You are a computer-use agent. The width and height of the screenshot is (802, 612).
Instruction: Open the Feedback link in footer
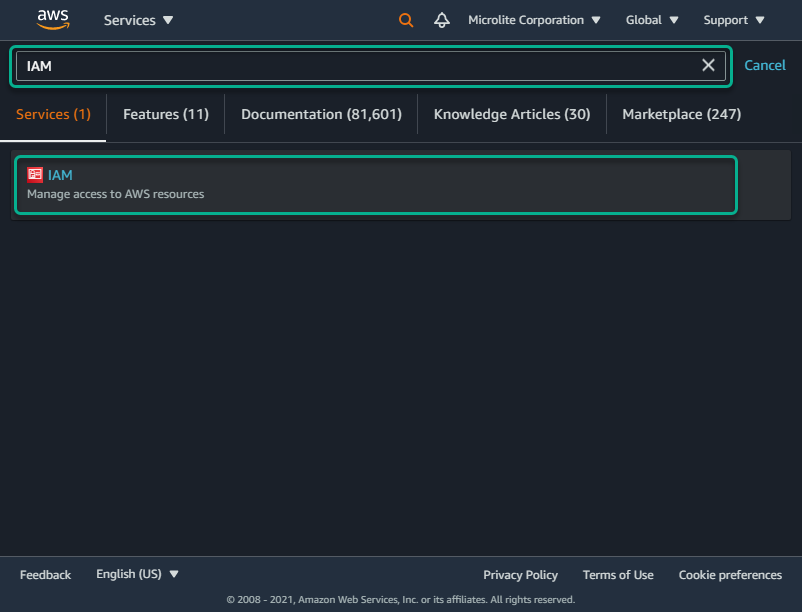[46, 575]
